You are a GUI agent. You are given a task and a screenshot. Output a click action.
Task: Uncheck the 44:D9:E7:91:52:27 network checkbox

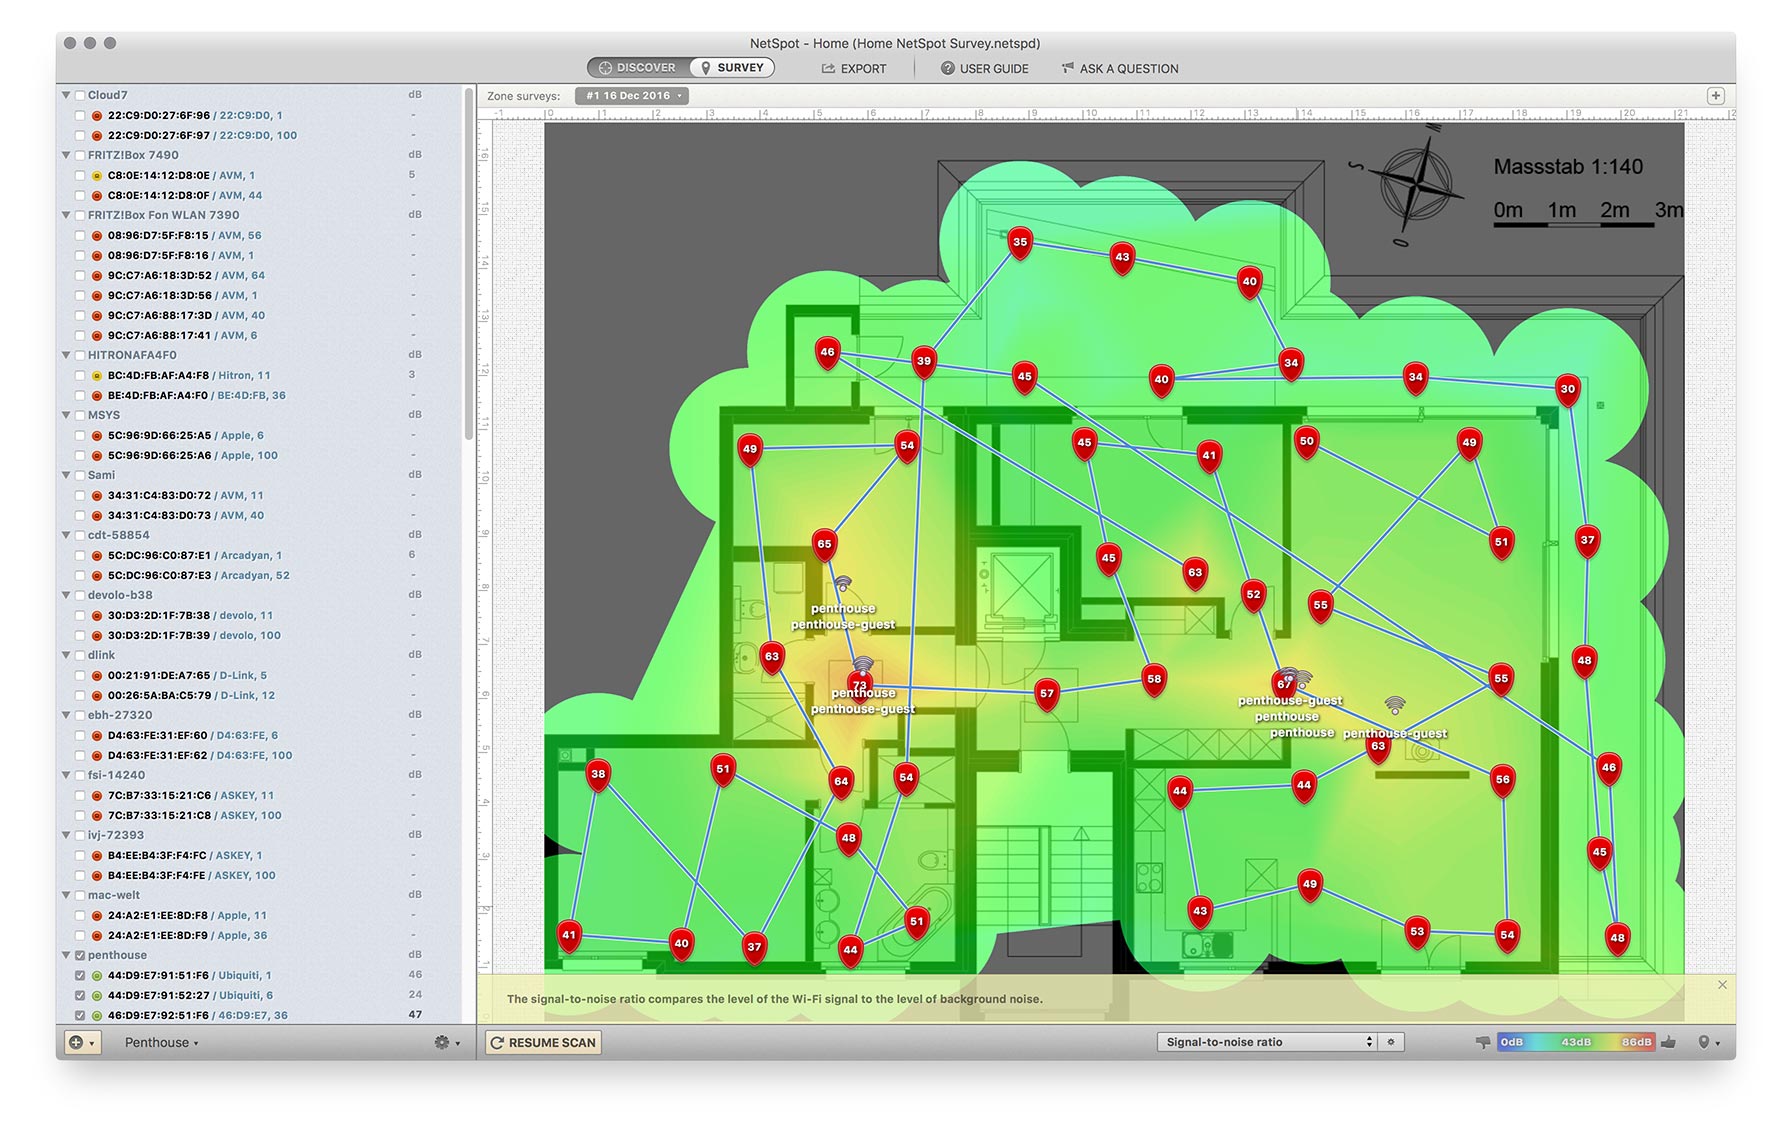point(80,995)
